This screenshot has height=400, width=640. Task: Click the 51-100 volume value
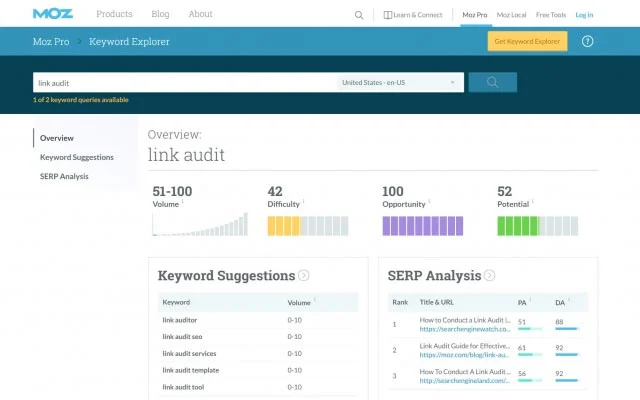(x=172, y=191)
